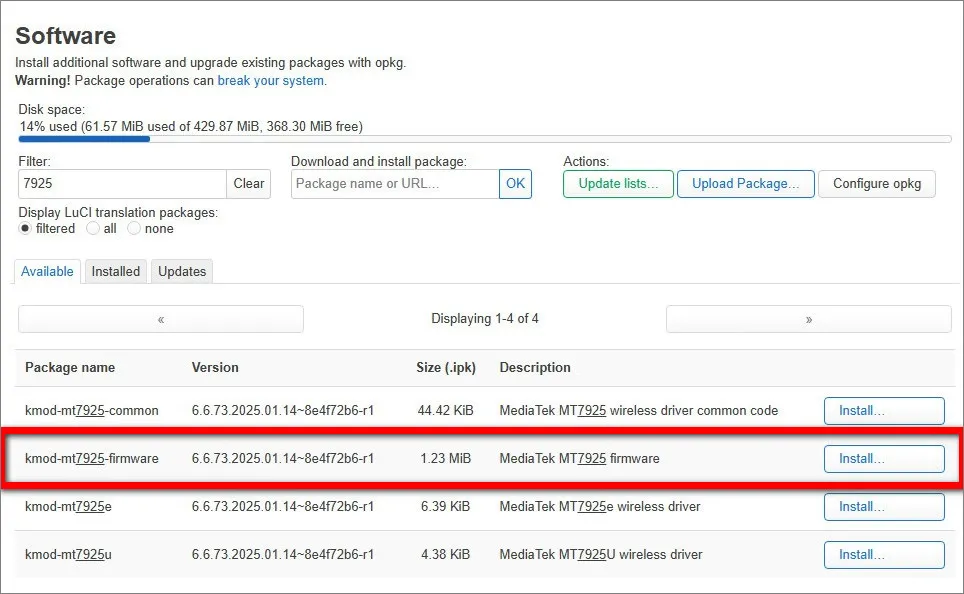Select the 'filtered' translation radio option
Image resolution: width=964 pixels, height=594 pixels.
click(25, 229)
